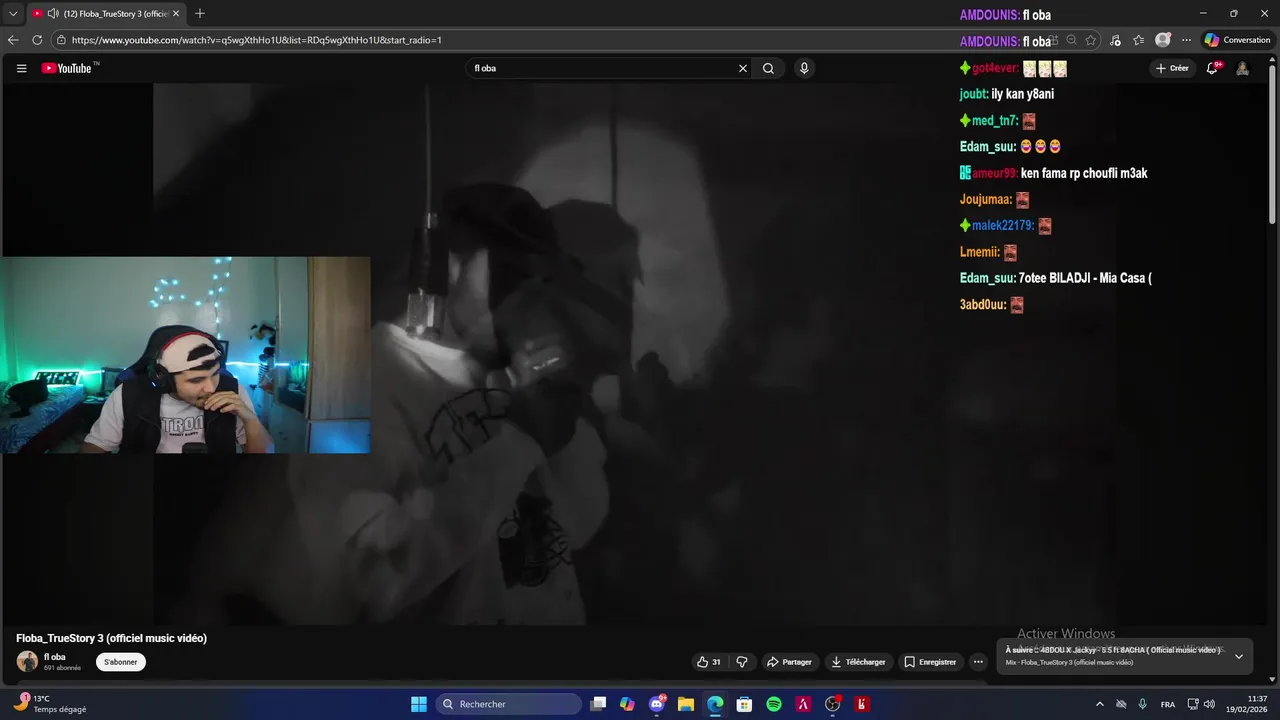Image resolution: width=1280 pixels, height=720 pixels.
Task: Select the Floba_TrueStory 3 tab
Action: click(x=106, y=14)
